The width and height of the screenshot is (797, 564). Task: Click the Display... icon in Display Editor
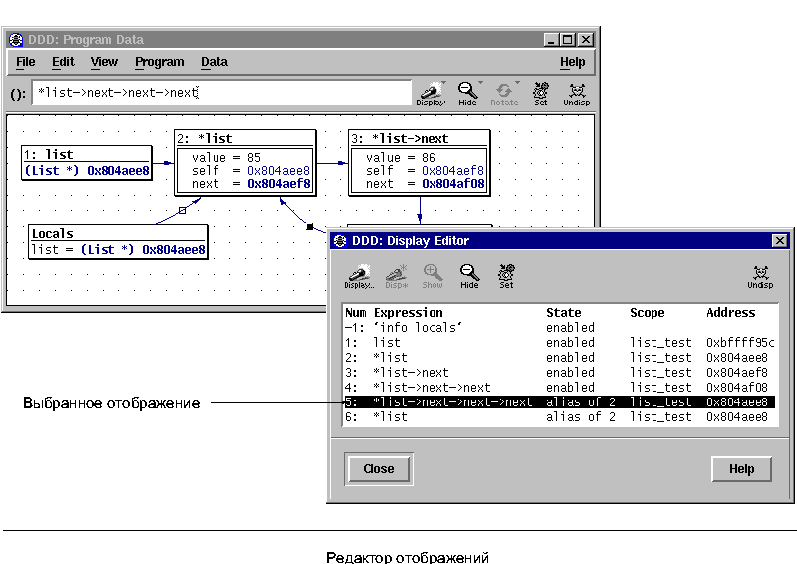click(x=359, y=277)
